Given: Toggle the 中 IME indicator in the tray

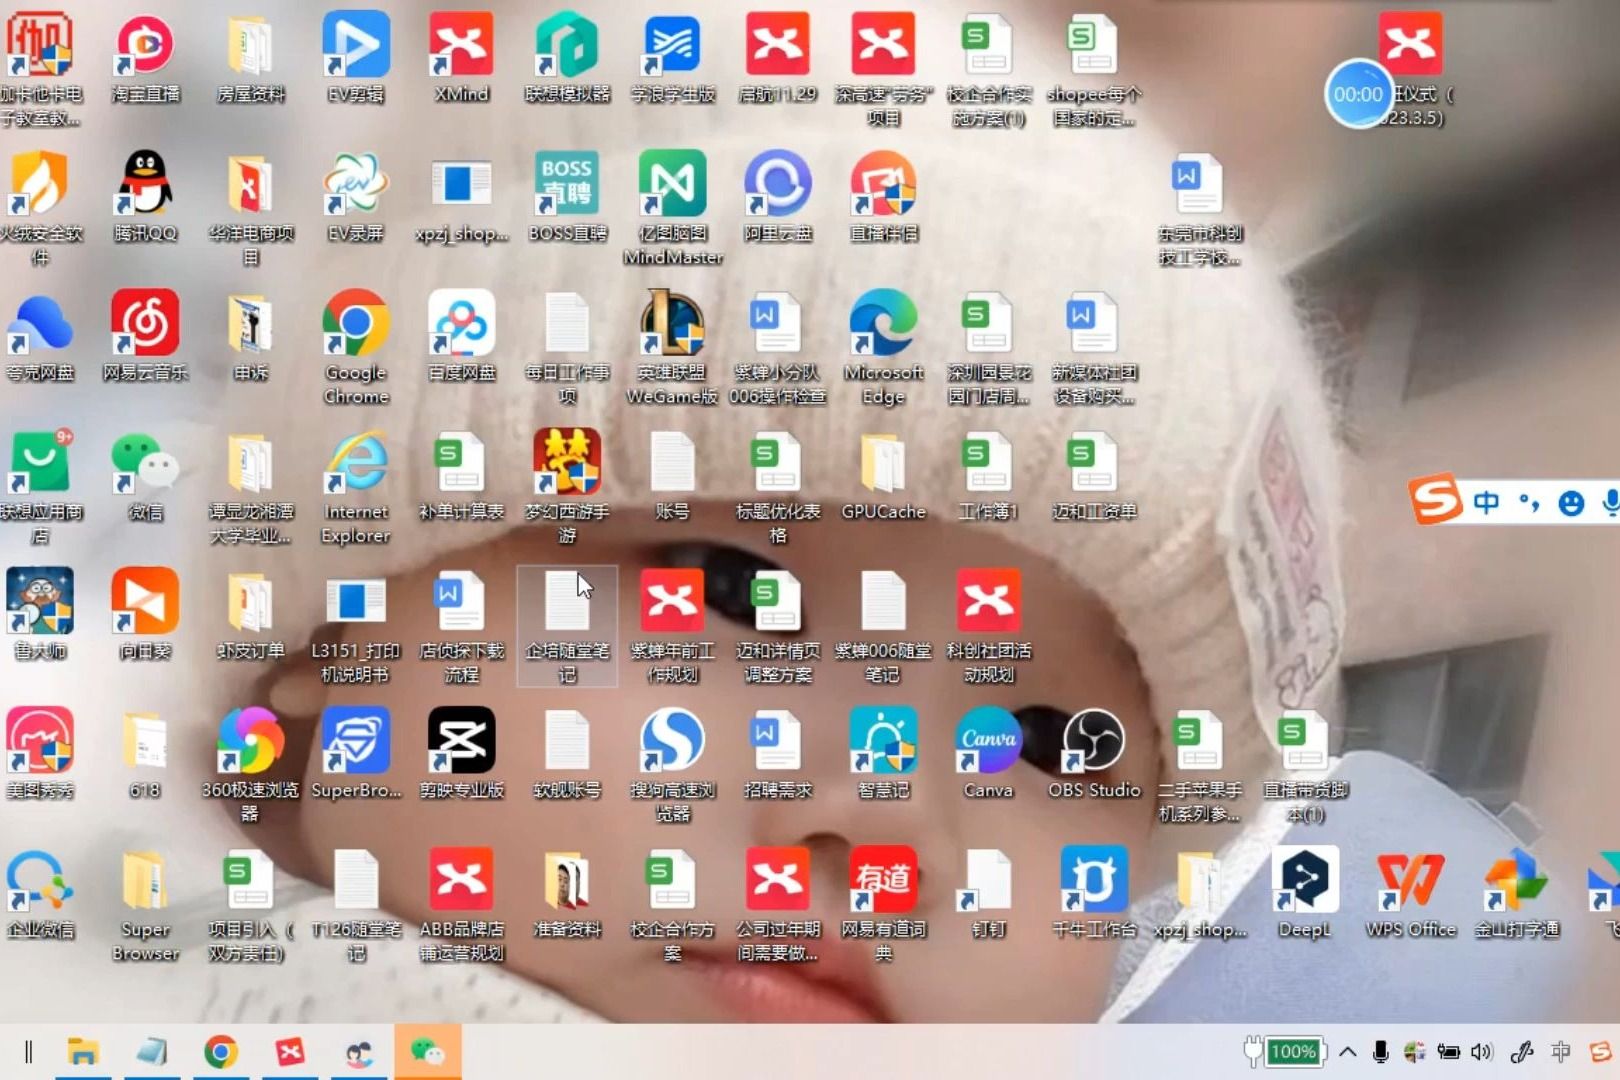Looking at the screenshot, I should point(1560,1051).
